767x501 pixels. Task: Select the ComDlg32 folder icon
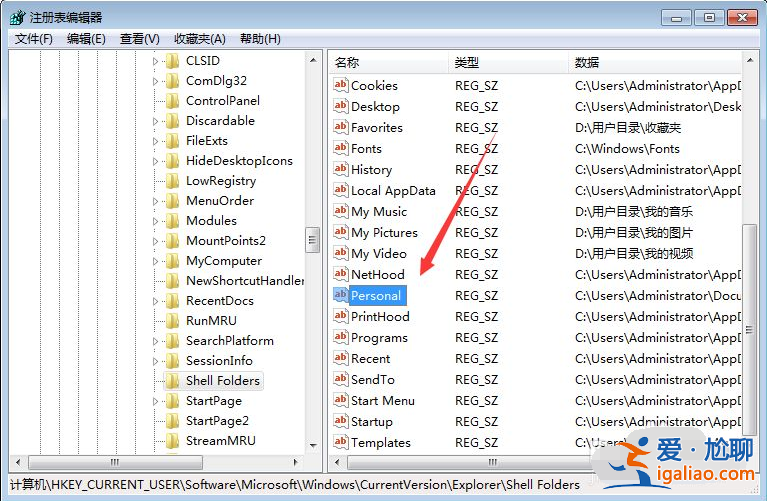coord(172,81)
